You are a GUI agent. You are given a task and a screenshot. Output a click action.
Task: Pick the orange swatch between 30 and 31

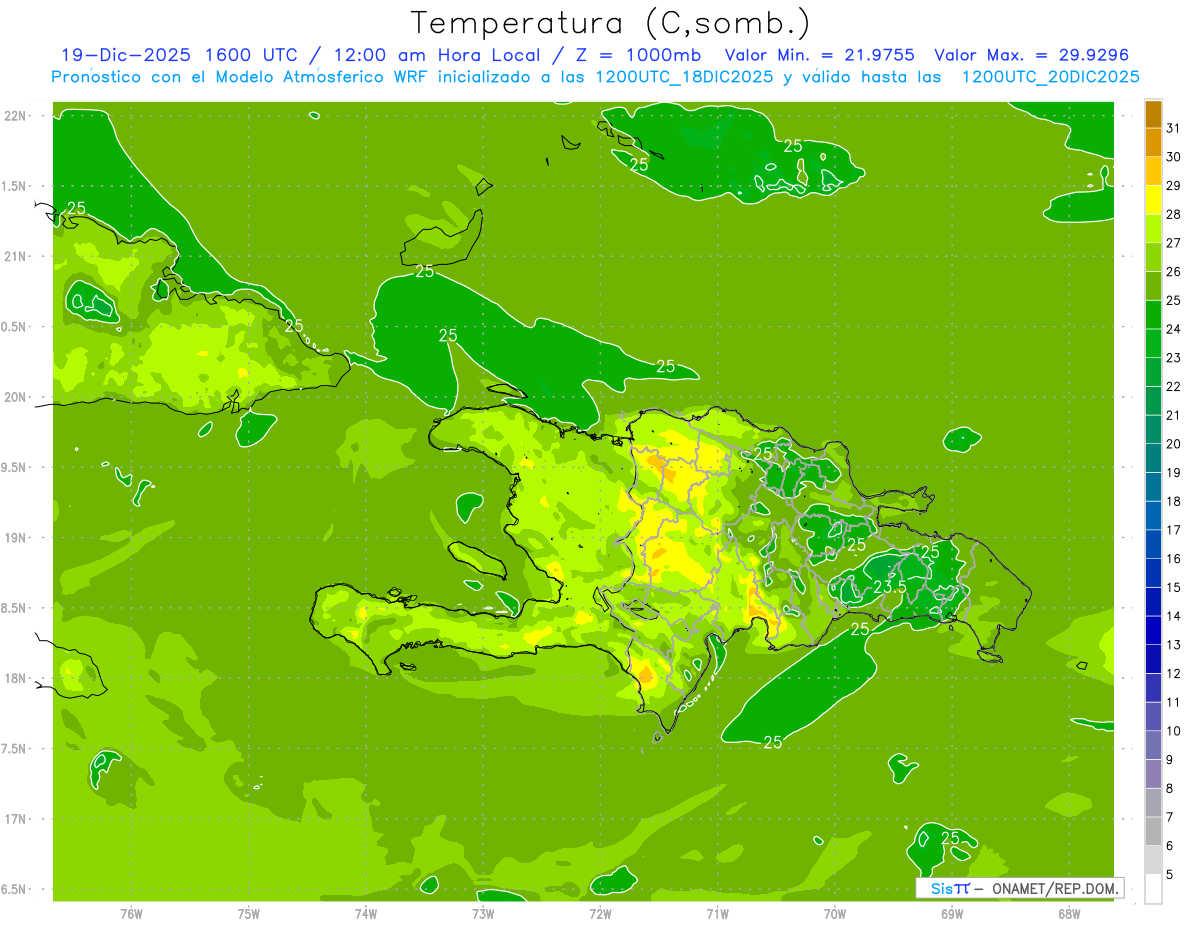[1153, 143]
